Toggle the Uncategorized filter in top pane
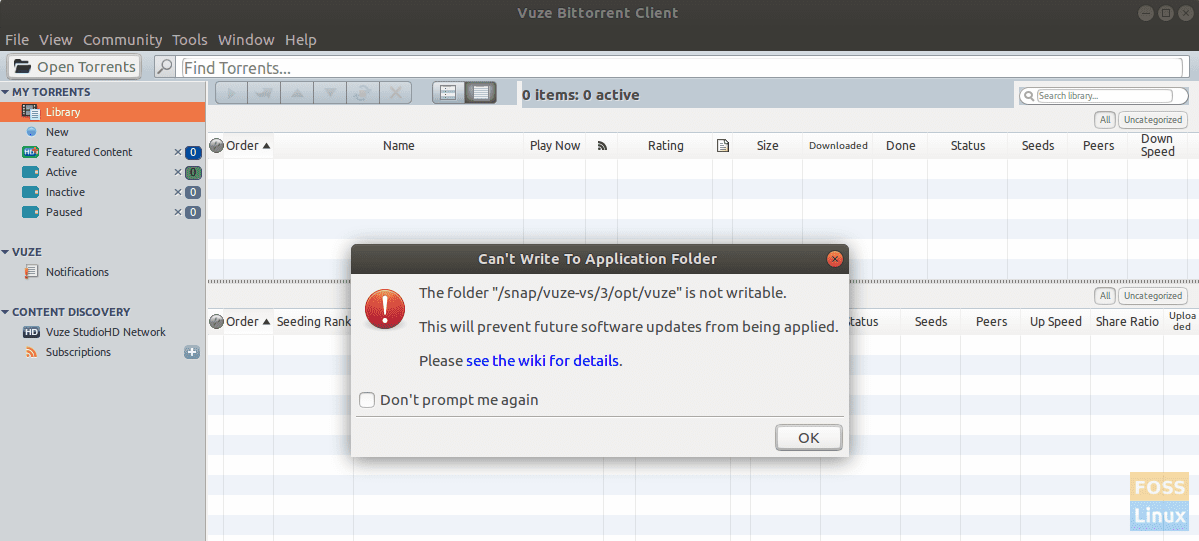Image resolution: width=1199 pixels, height=541 pixels. (1152, 120)
